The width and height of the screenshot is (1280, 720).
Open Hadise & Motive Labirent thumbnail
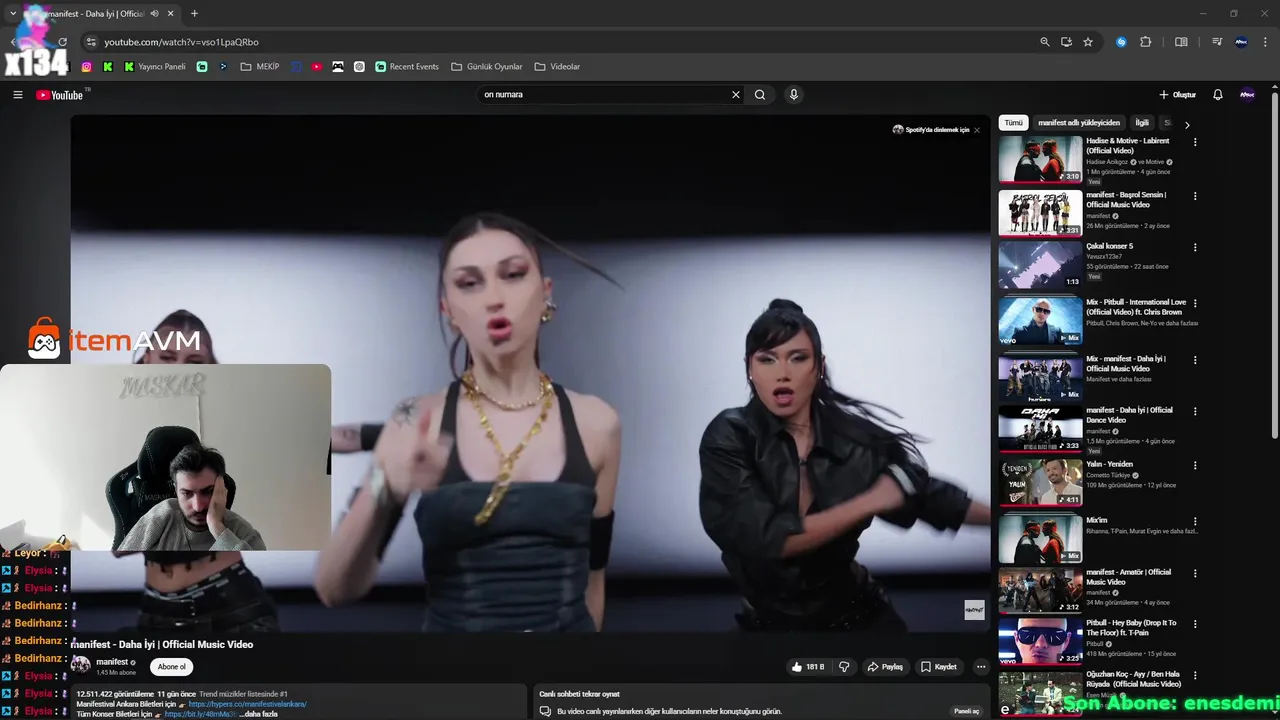[x=1040, y=159]
